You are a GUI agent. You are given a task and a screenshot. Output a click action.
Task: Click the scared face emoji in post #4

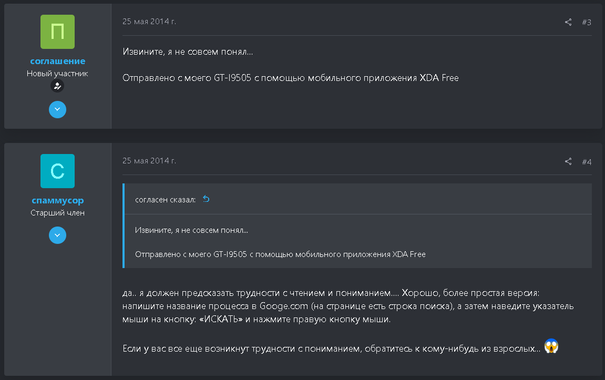point(551,346)
